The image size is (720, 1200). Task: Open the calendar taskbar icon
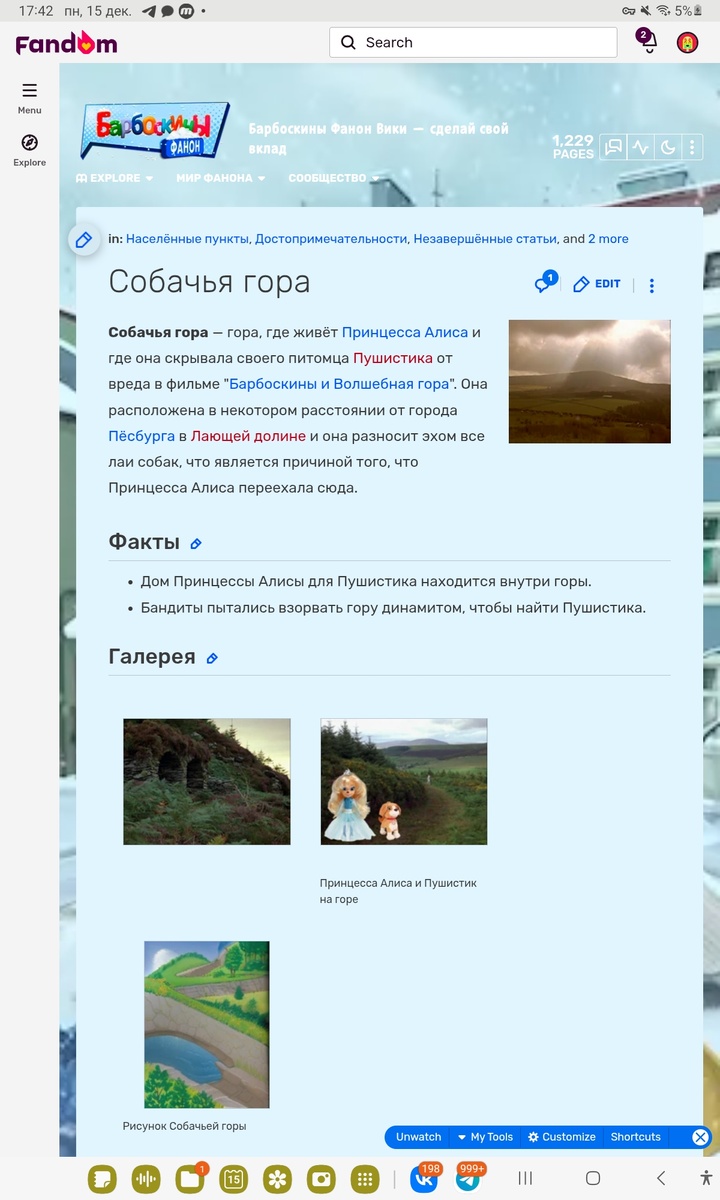233,1179
